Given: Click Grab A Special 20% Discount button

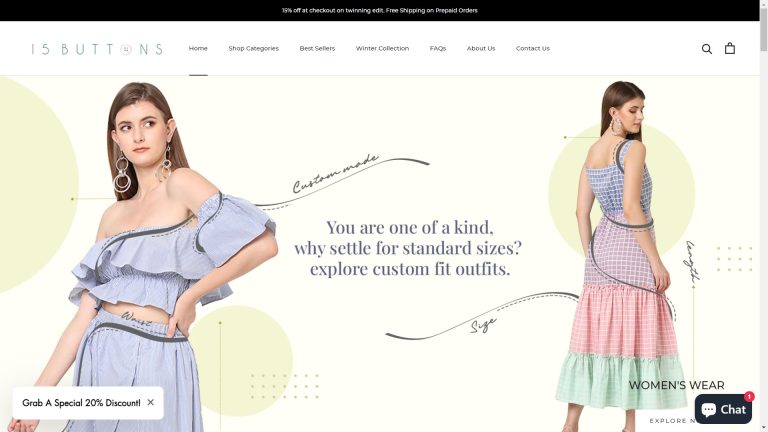Looking at the screenshot, I should 81,402.
